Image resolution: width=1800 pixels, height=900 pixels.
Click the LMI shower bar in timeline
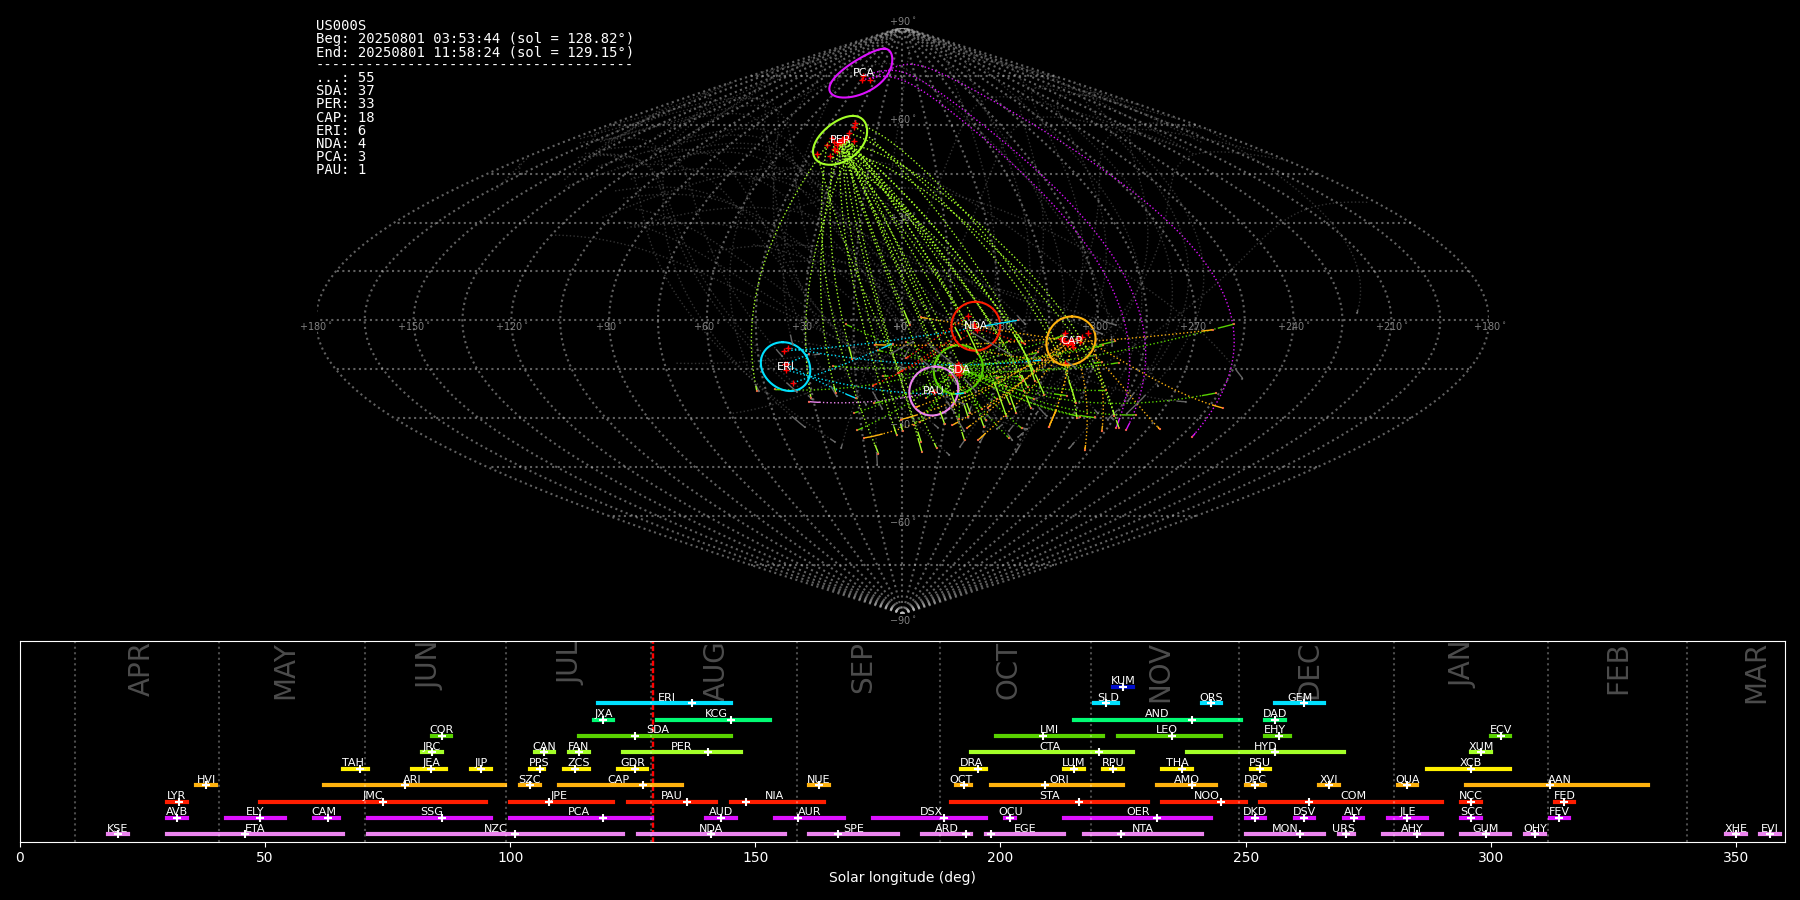click(x=1049, y=736)
